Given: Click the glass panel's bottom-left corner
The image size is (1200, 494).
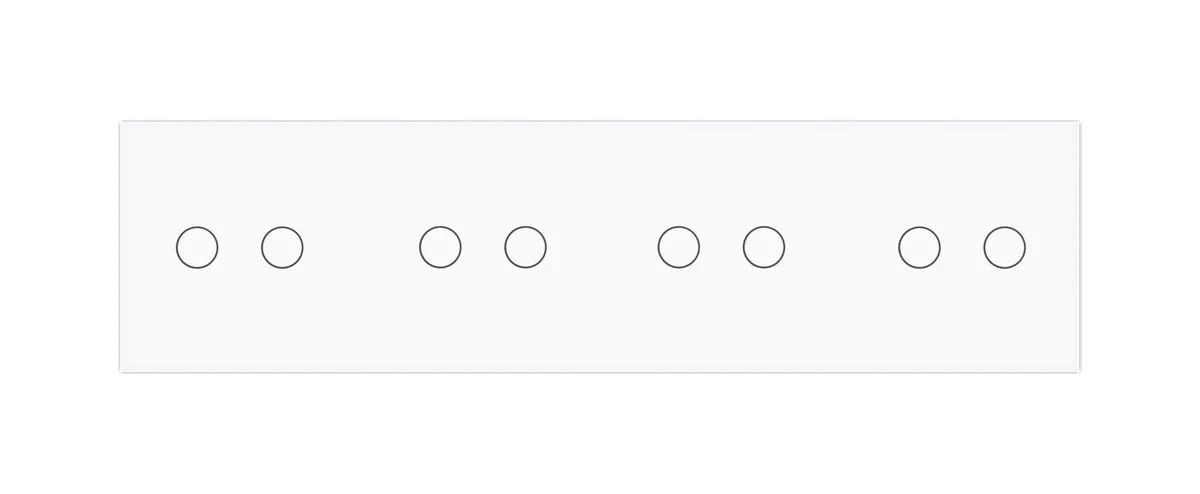Looking at the screenshot, I should pyautogui.click(x=122, y=370).
